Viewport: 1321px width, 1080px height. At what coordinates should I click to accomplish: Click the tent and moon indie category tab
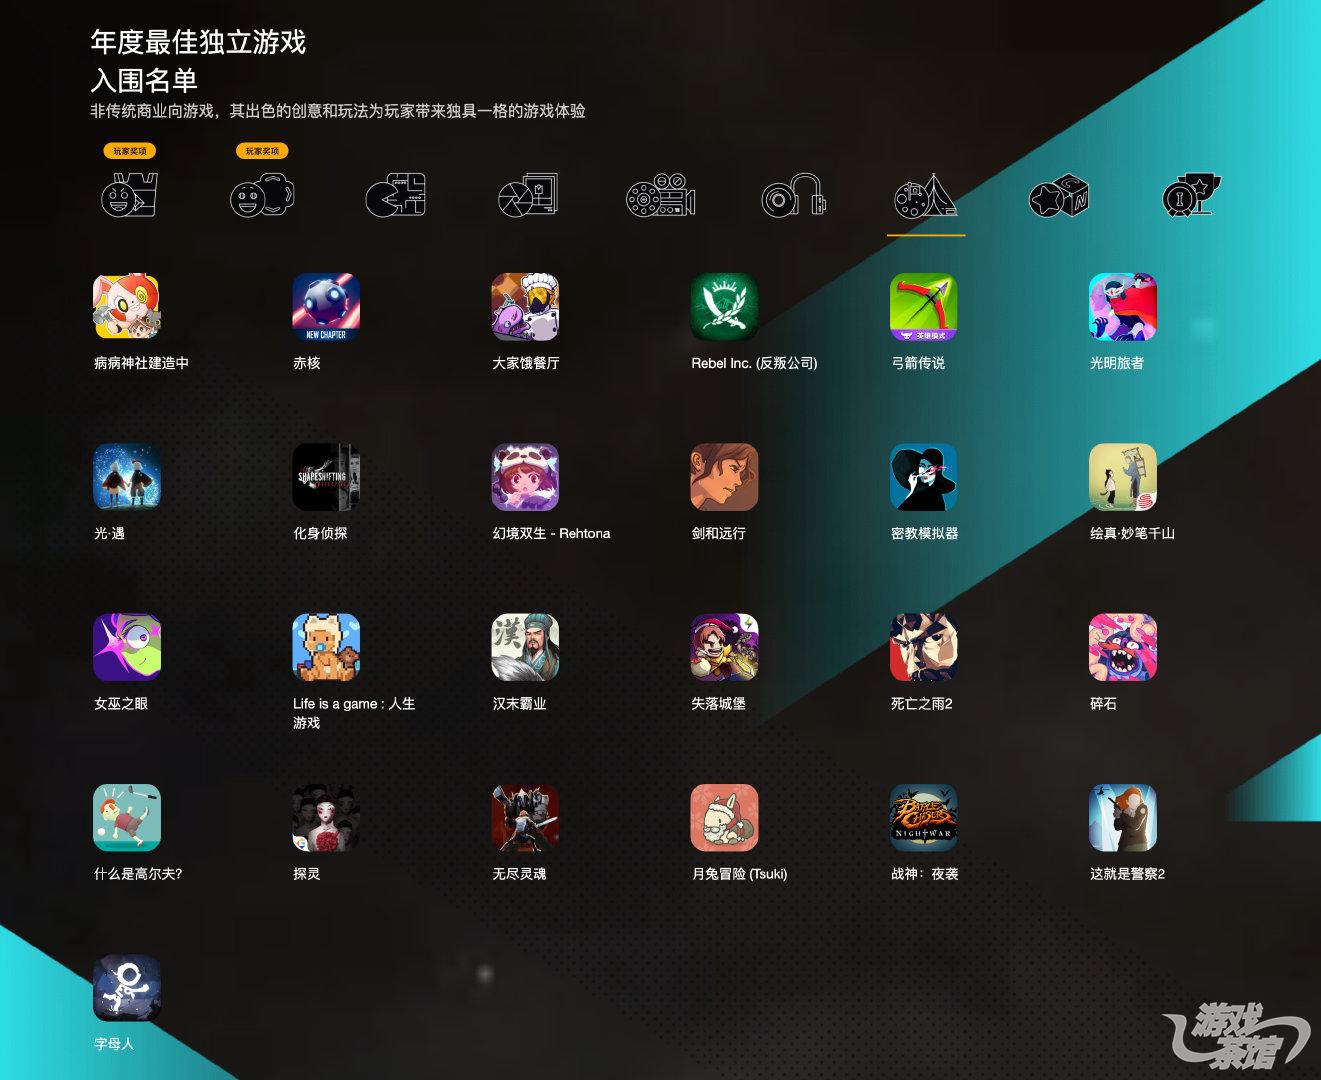point(926,195)
